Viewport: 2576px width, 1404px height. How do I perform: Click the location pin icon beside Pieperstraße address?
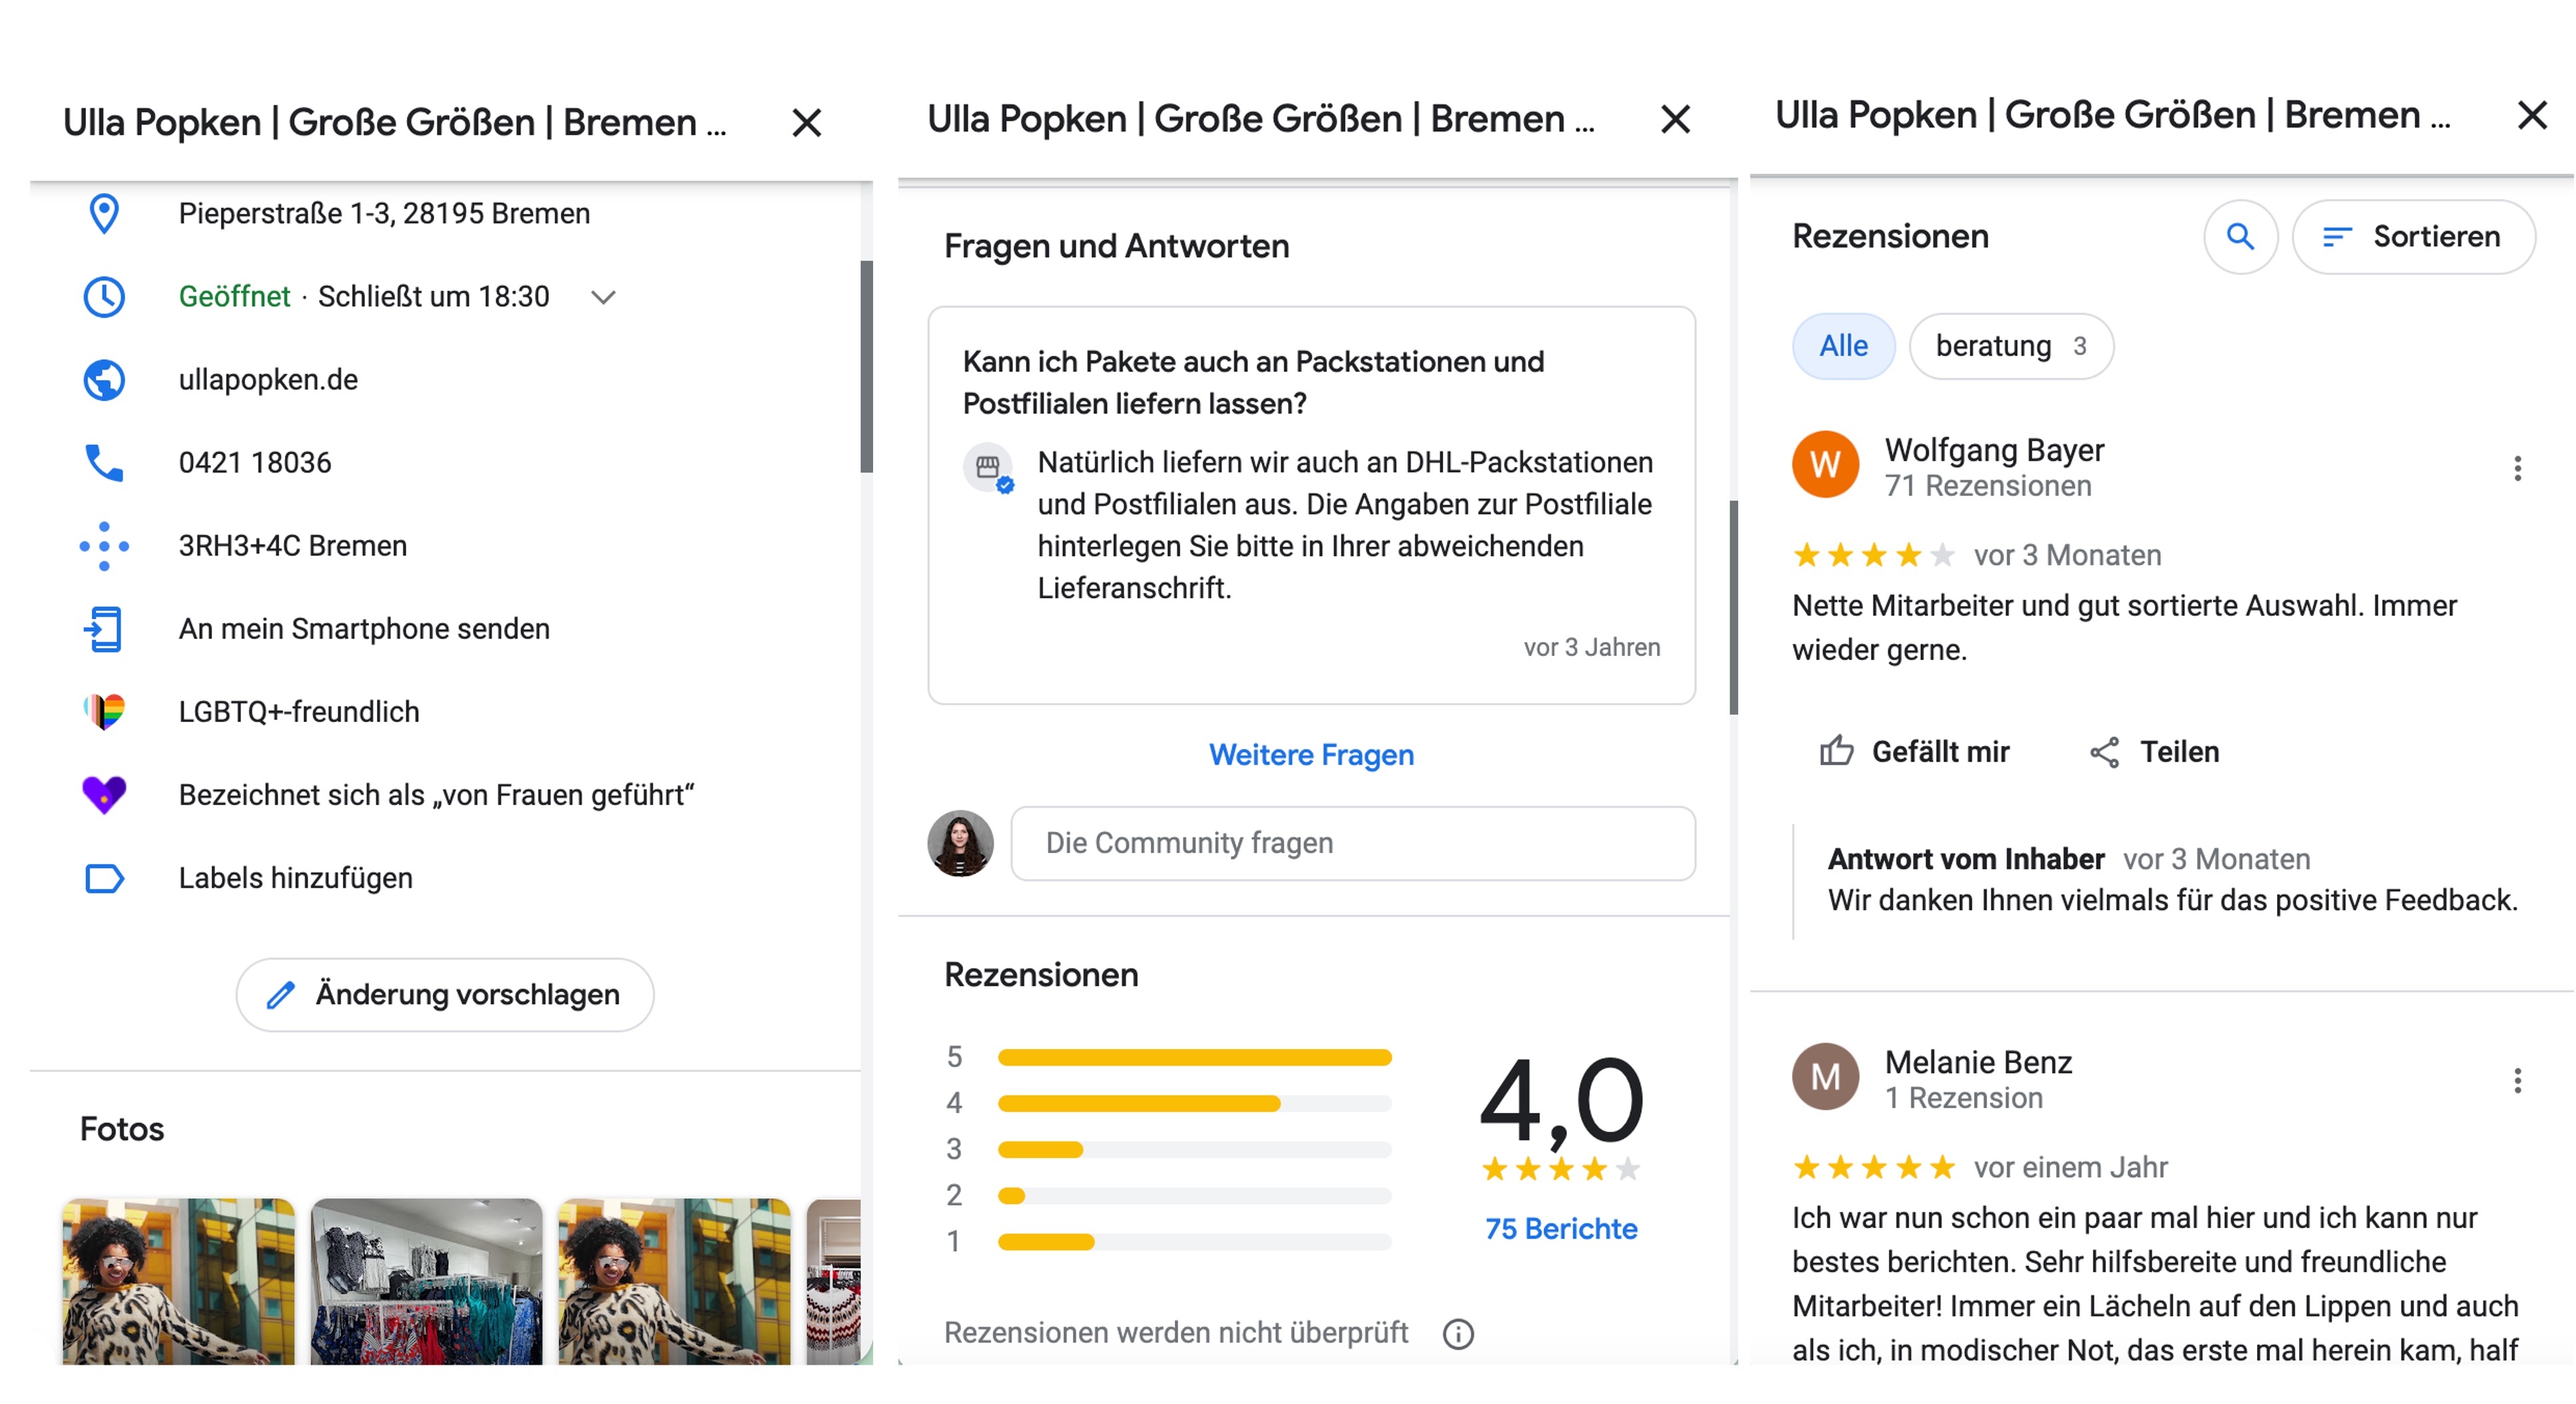[104, 213]
